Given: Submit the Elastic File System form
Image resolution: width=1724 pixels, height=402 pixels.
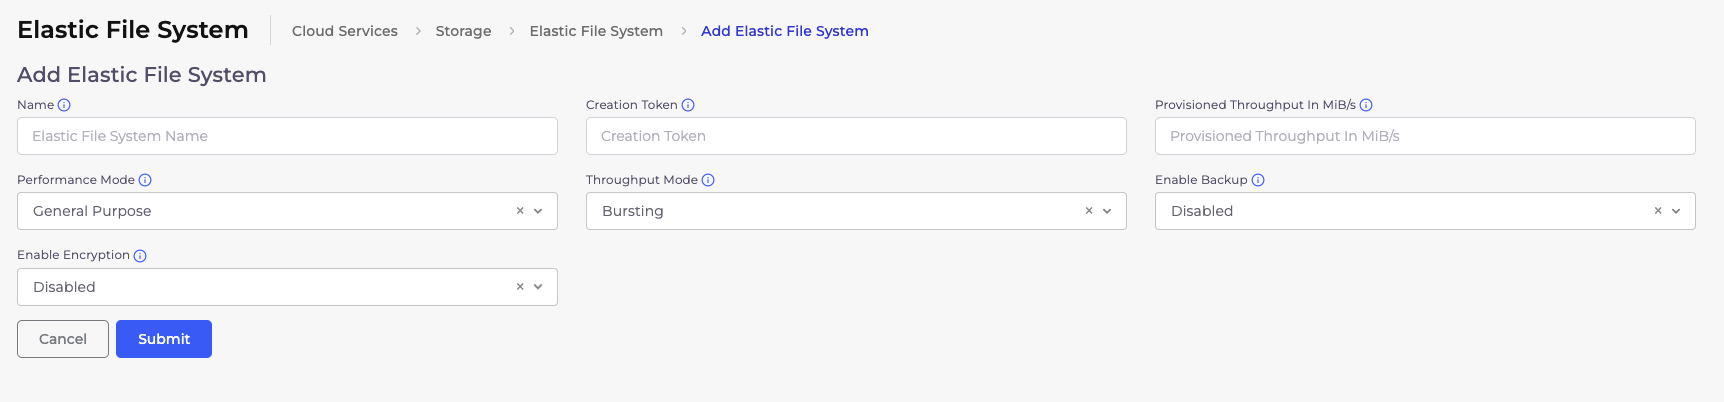Looking at the screenshot, I should (x=164, y=339).
